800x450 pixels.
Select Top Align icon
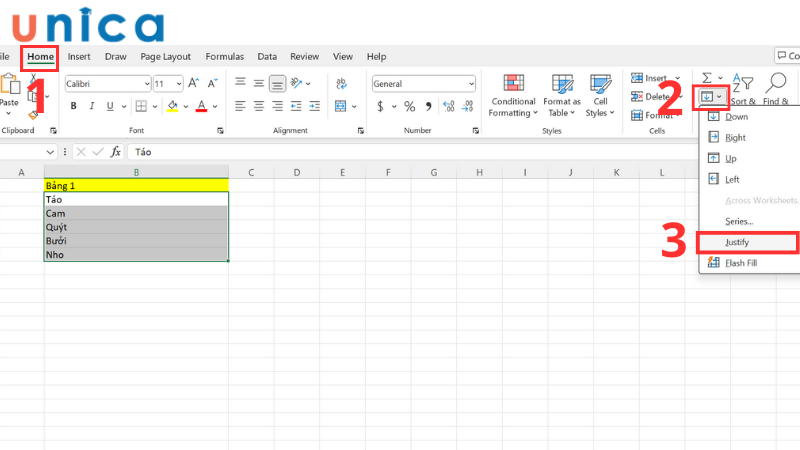pyautogui.click(x=240, y=83)
